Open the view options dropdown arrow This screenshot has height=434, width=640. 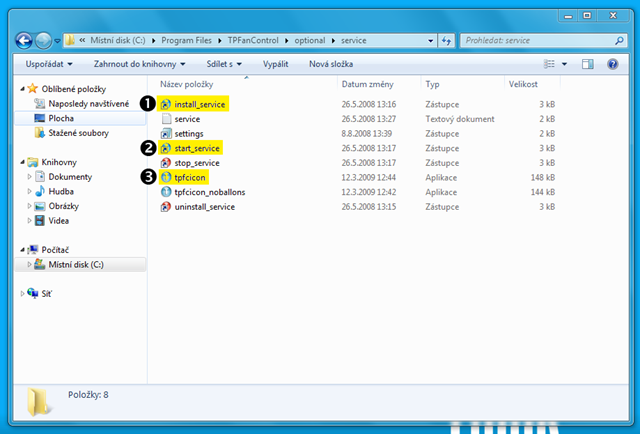(x=564, y=64)
